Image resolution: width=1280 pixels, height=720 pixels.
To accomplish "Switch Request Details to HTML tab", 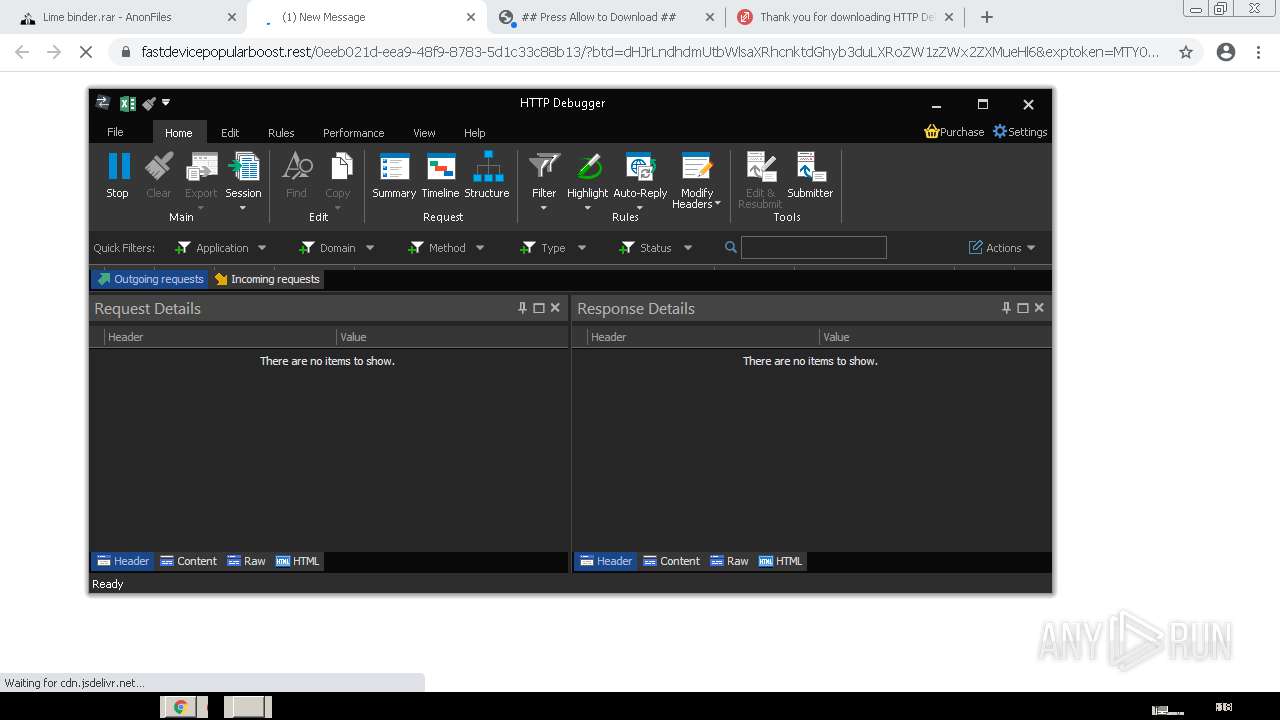I will pyautogui.click(x=297, y=561).
